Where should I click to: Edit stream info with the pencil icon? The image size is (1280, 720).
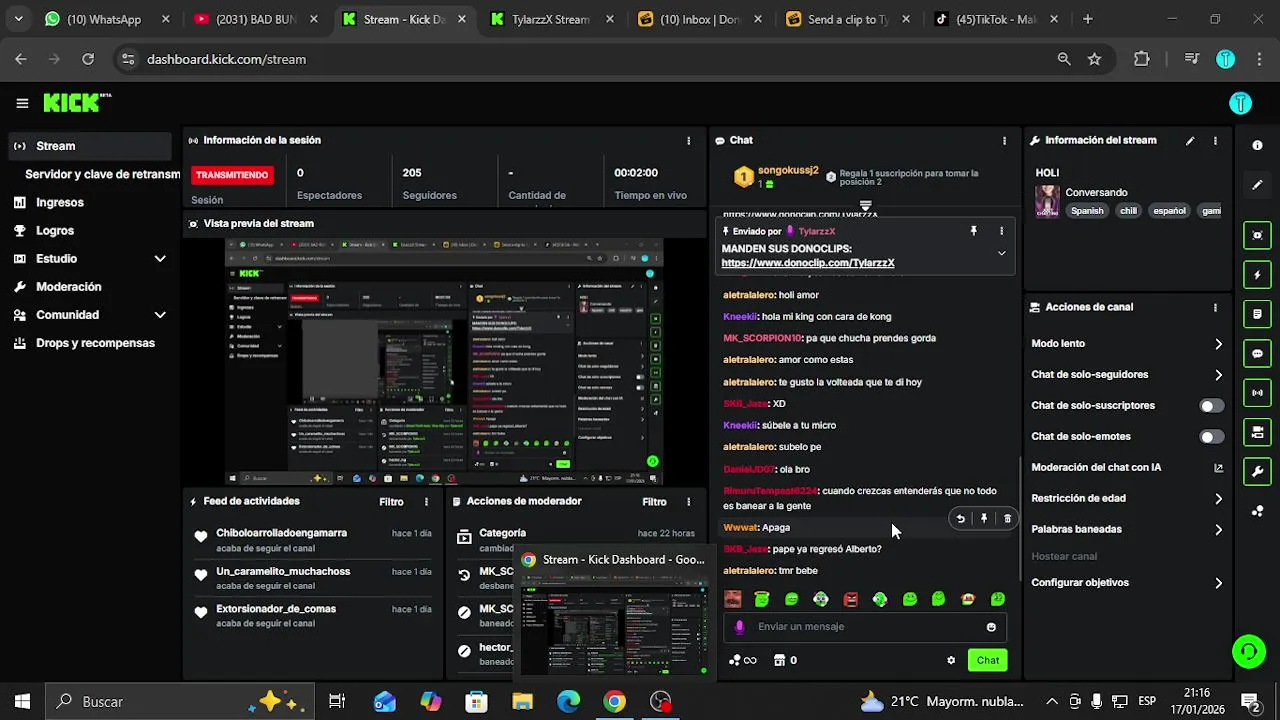point(1190,141)
